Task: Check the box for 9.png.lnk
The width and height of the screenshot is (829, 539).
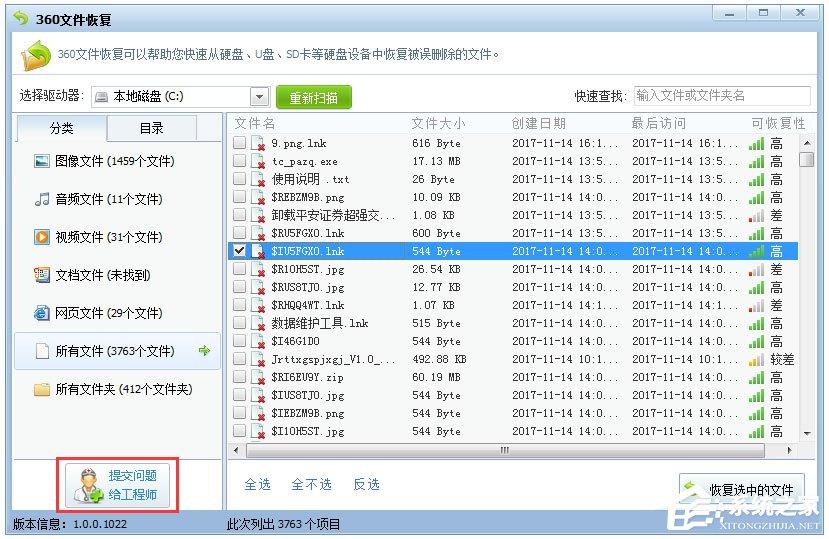Action: (240, 142)
